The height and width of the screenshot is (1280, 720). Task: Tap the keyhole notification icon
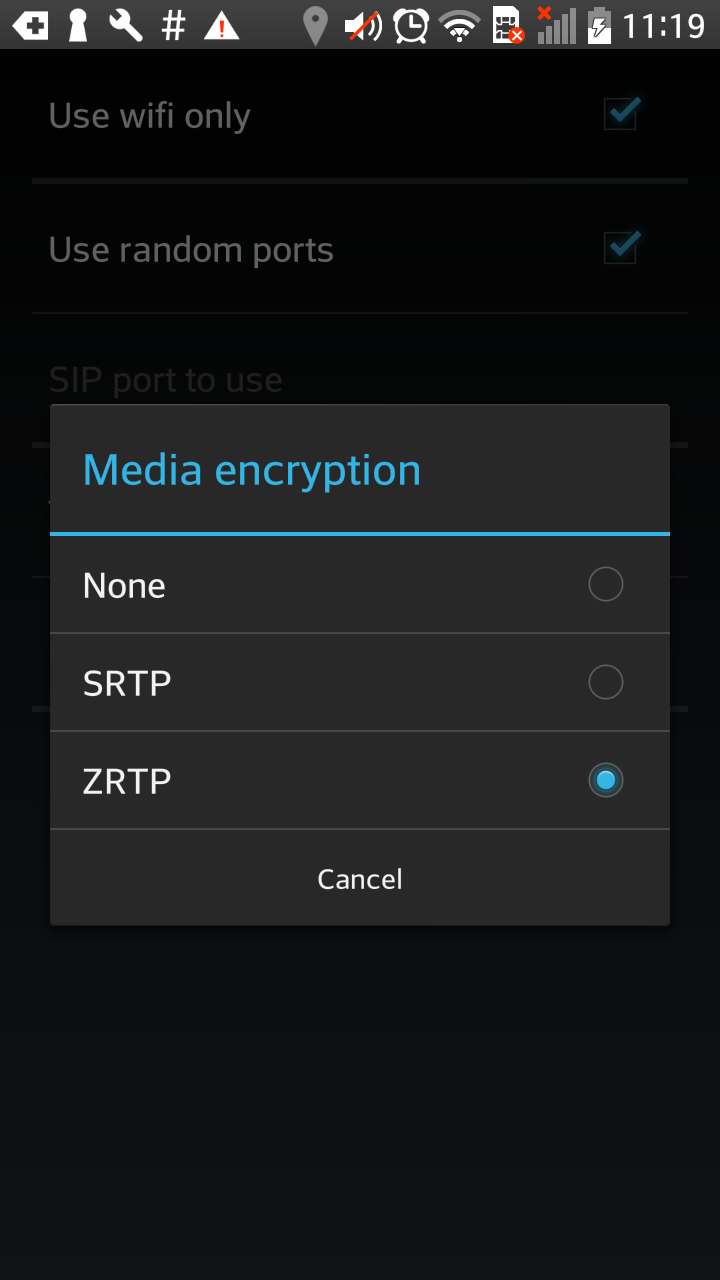(78, 26)
